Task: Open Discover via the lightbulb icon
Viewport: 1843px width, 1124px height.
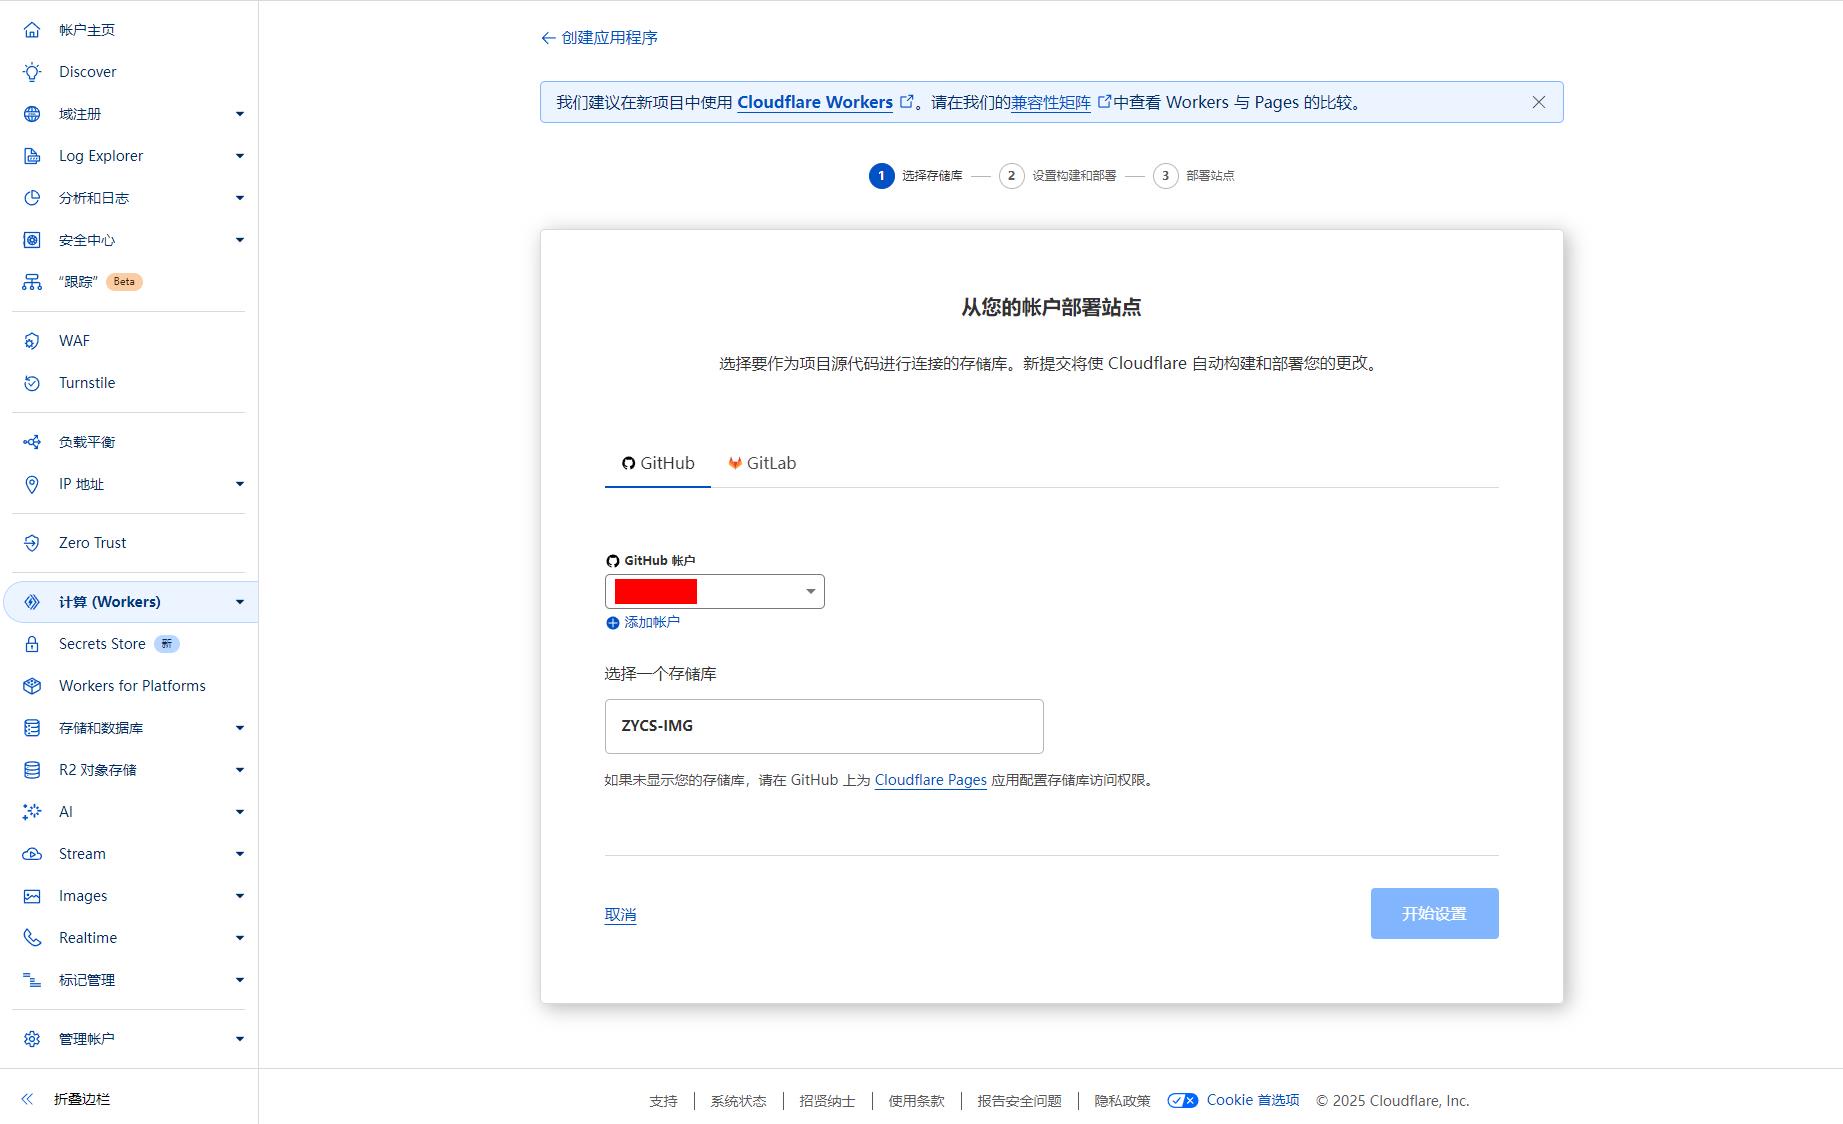Action: pos(32,72)
